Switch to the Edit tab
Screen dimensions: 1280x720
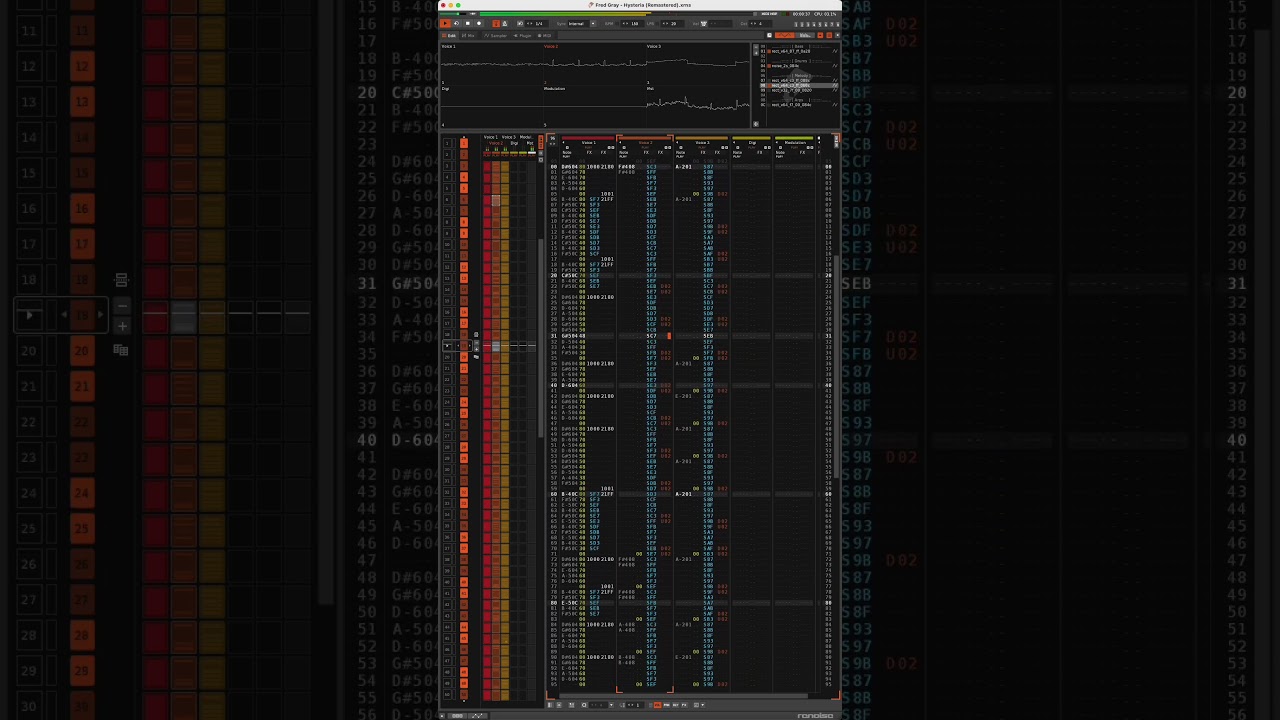click(449, 36)
